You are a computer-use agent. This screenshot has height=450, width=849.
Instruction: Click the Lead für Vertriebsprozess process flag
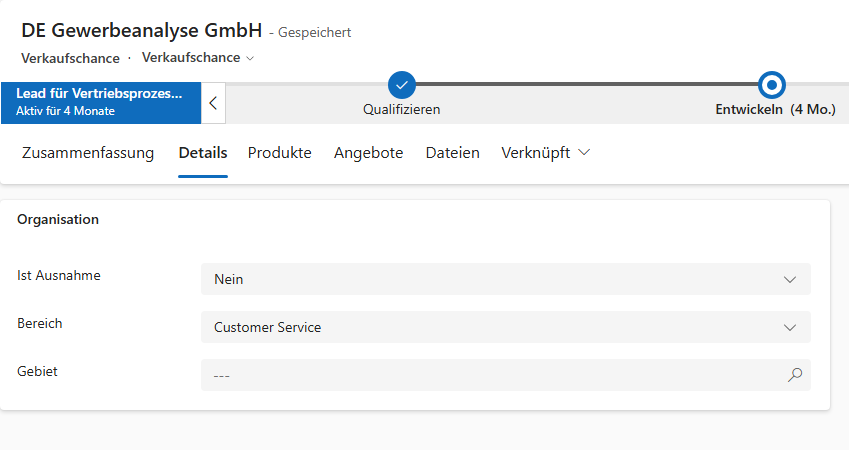100,102
